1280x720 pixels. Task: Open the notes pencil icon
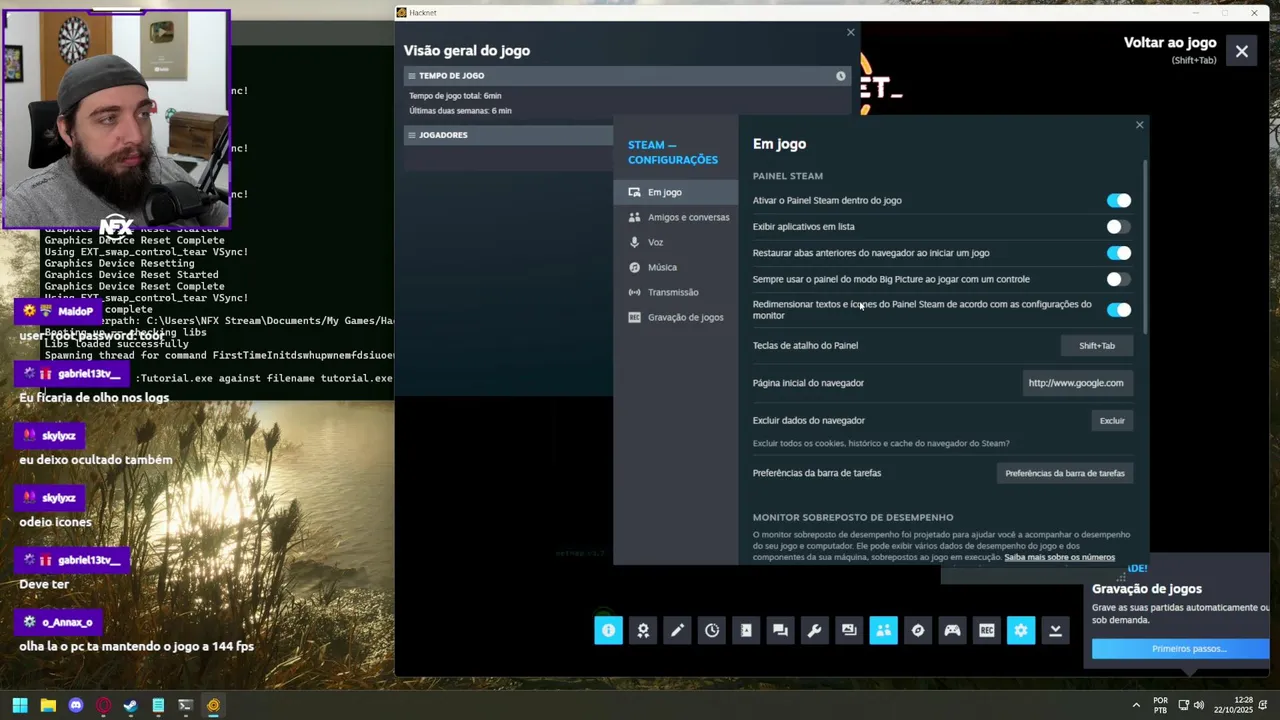[x=677, y=630]
